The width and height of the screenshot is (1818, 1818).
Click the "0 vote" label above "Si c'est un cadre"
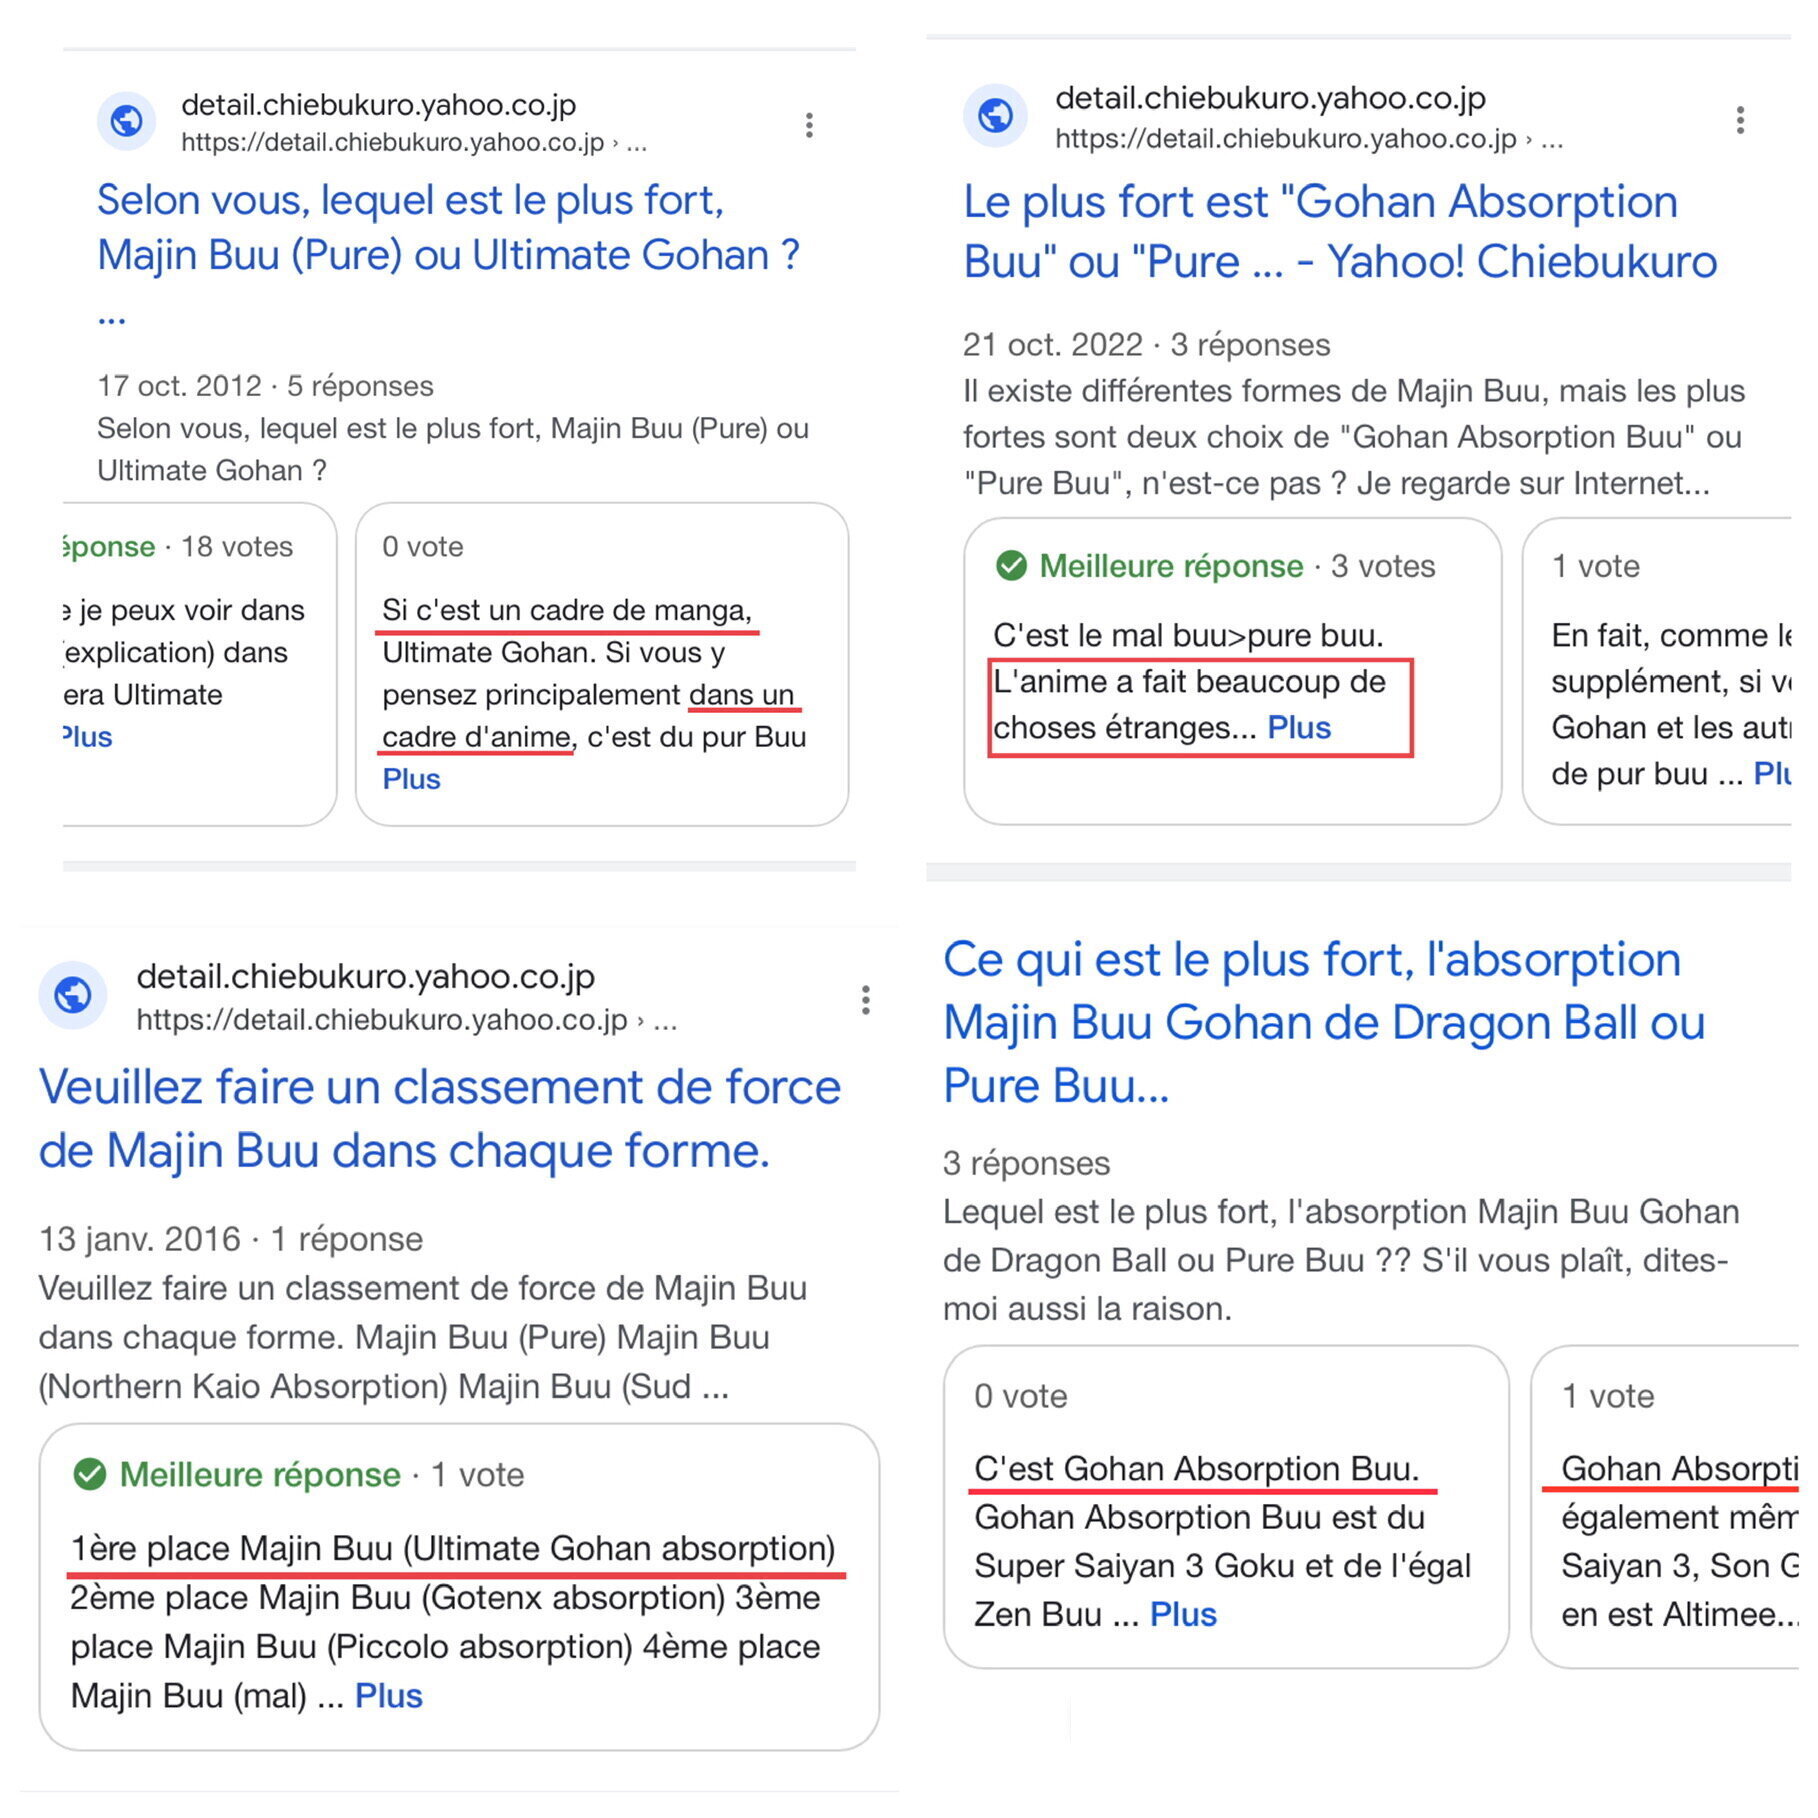(x=423, y=547)
